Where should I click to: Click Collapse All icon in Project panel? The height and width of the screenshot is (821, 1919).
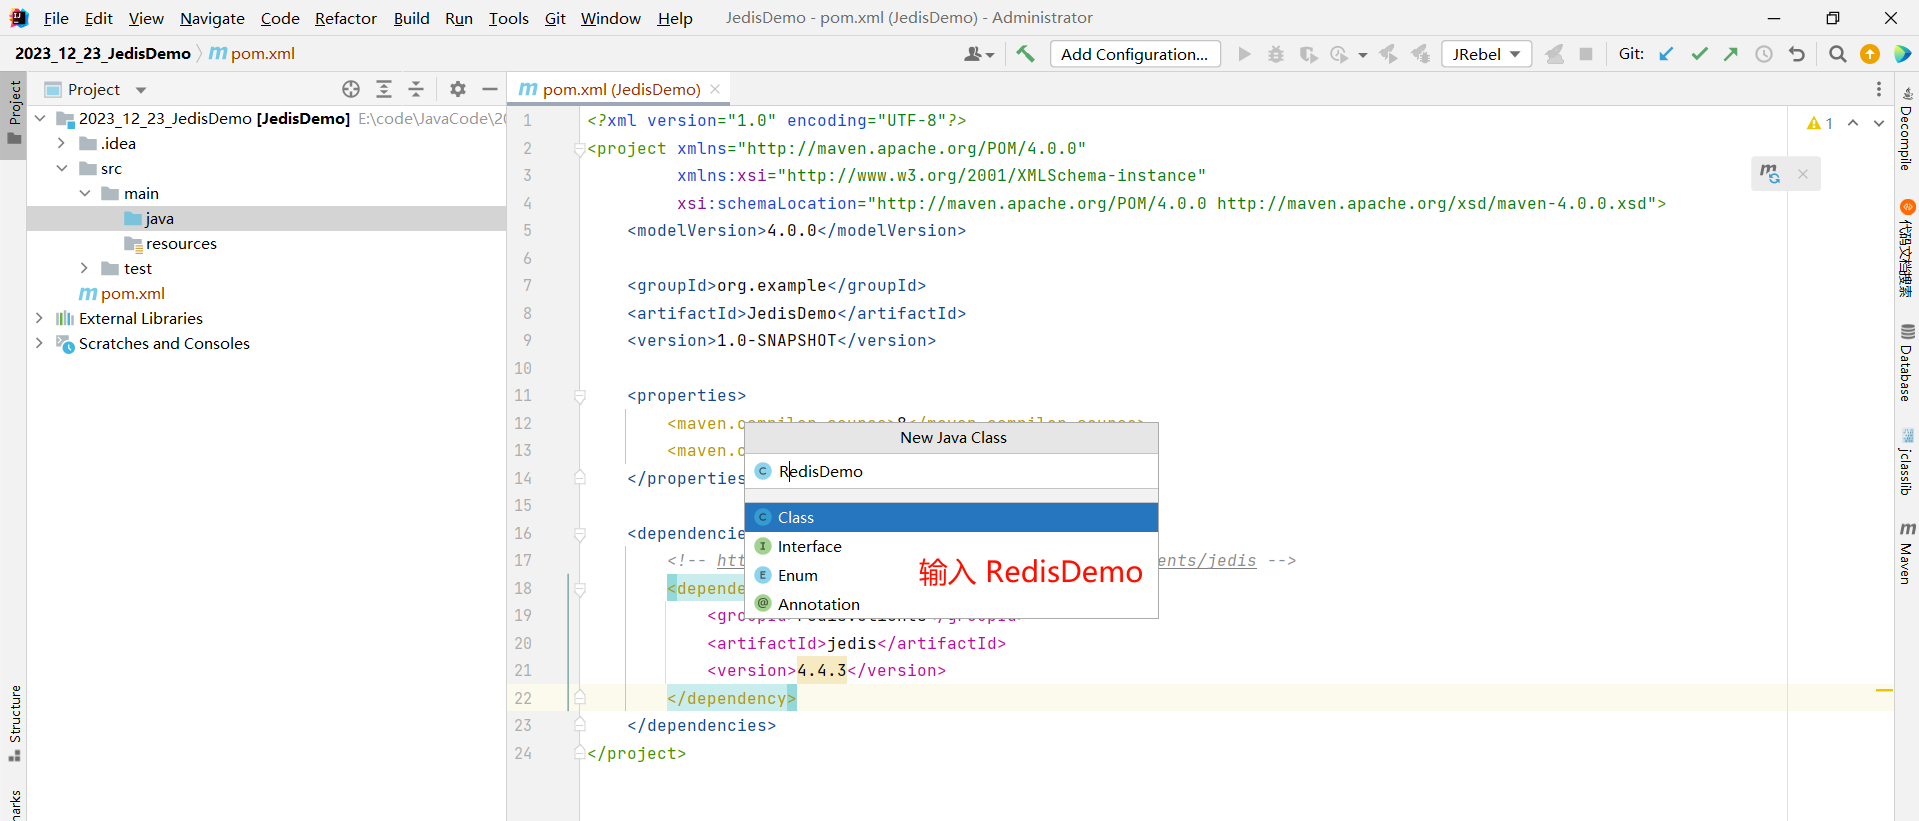(x=416, y=89)
